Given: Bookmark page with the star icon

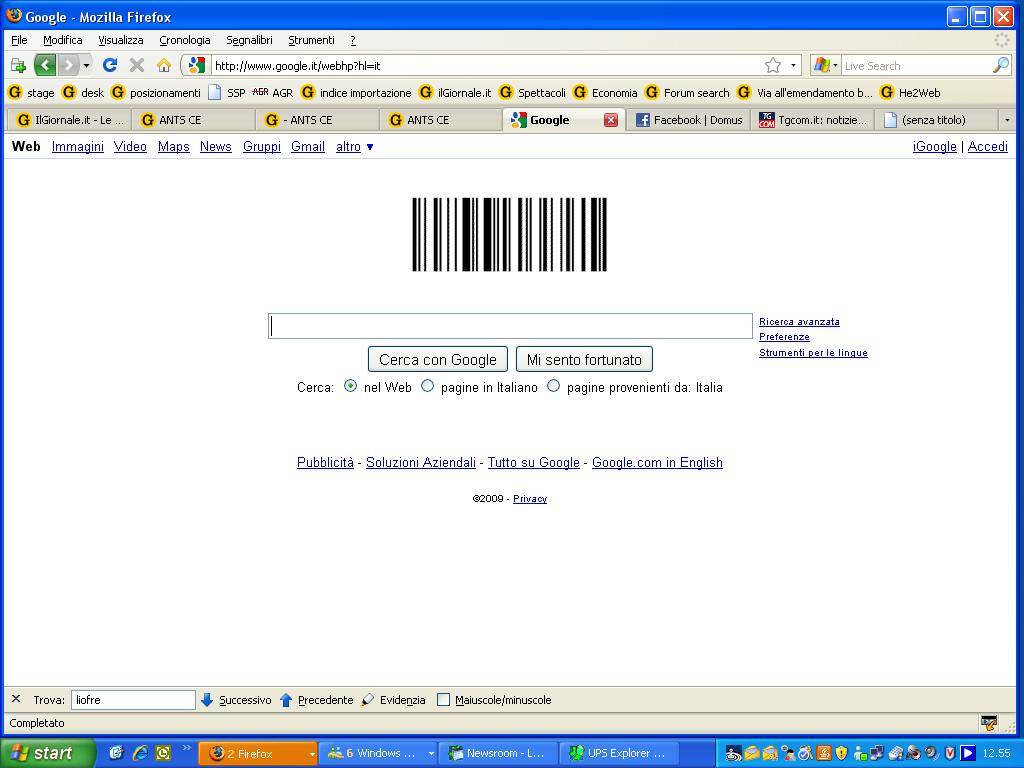Looking at the screenshot, I should click(773, 65).
